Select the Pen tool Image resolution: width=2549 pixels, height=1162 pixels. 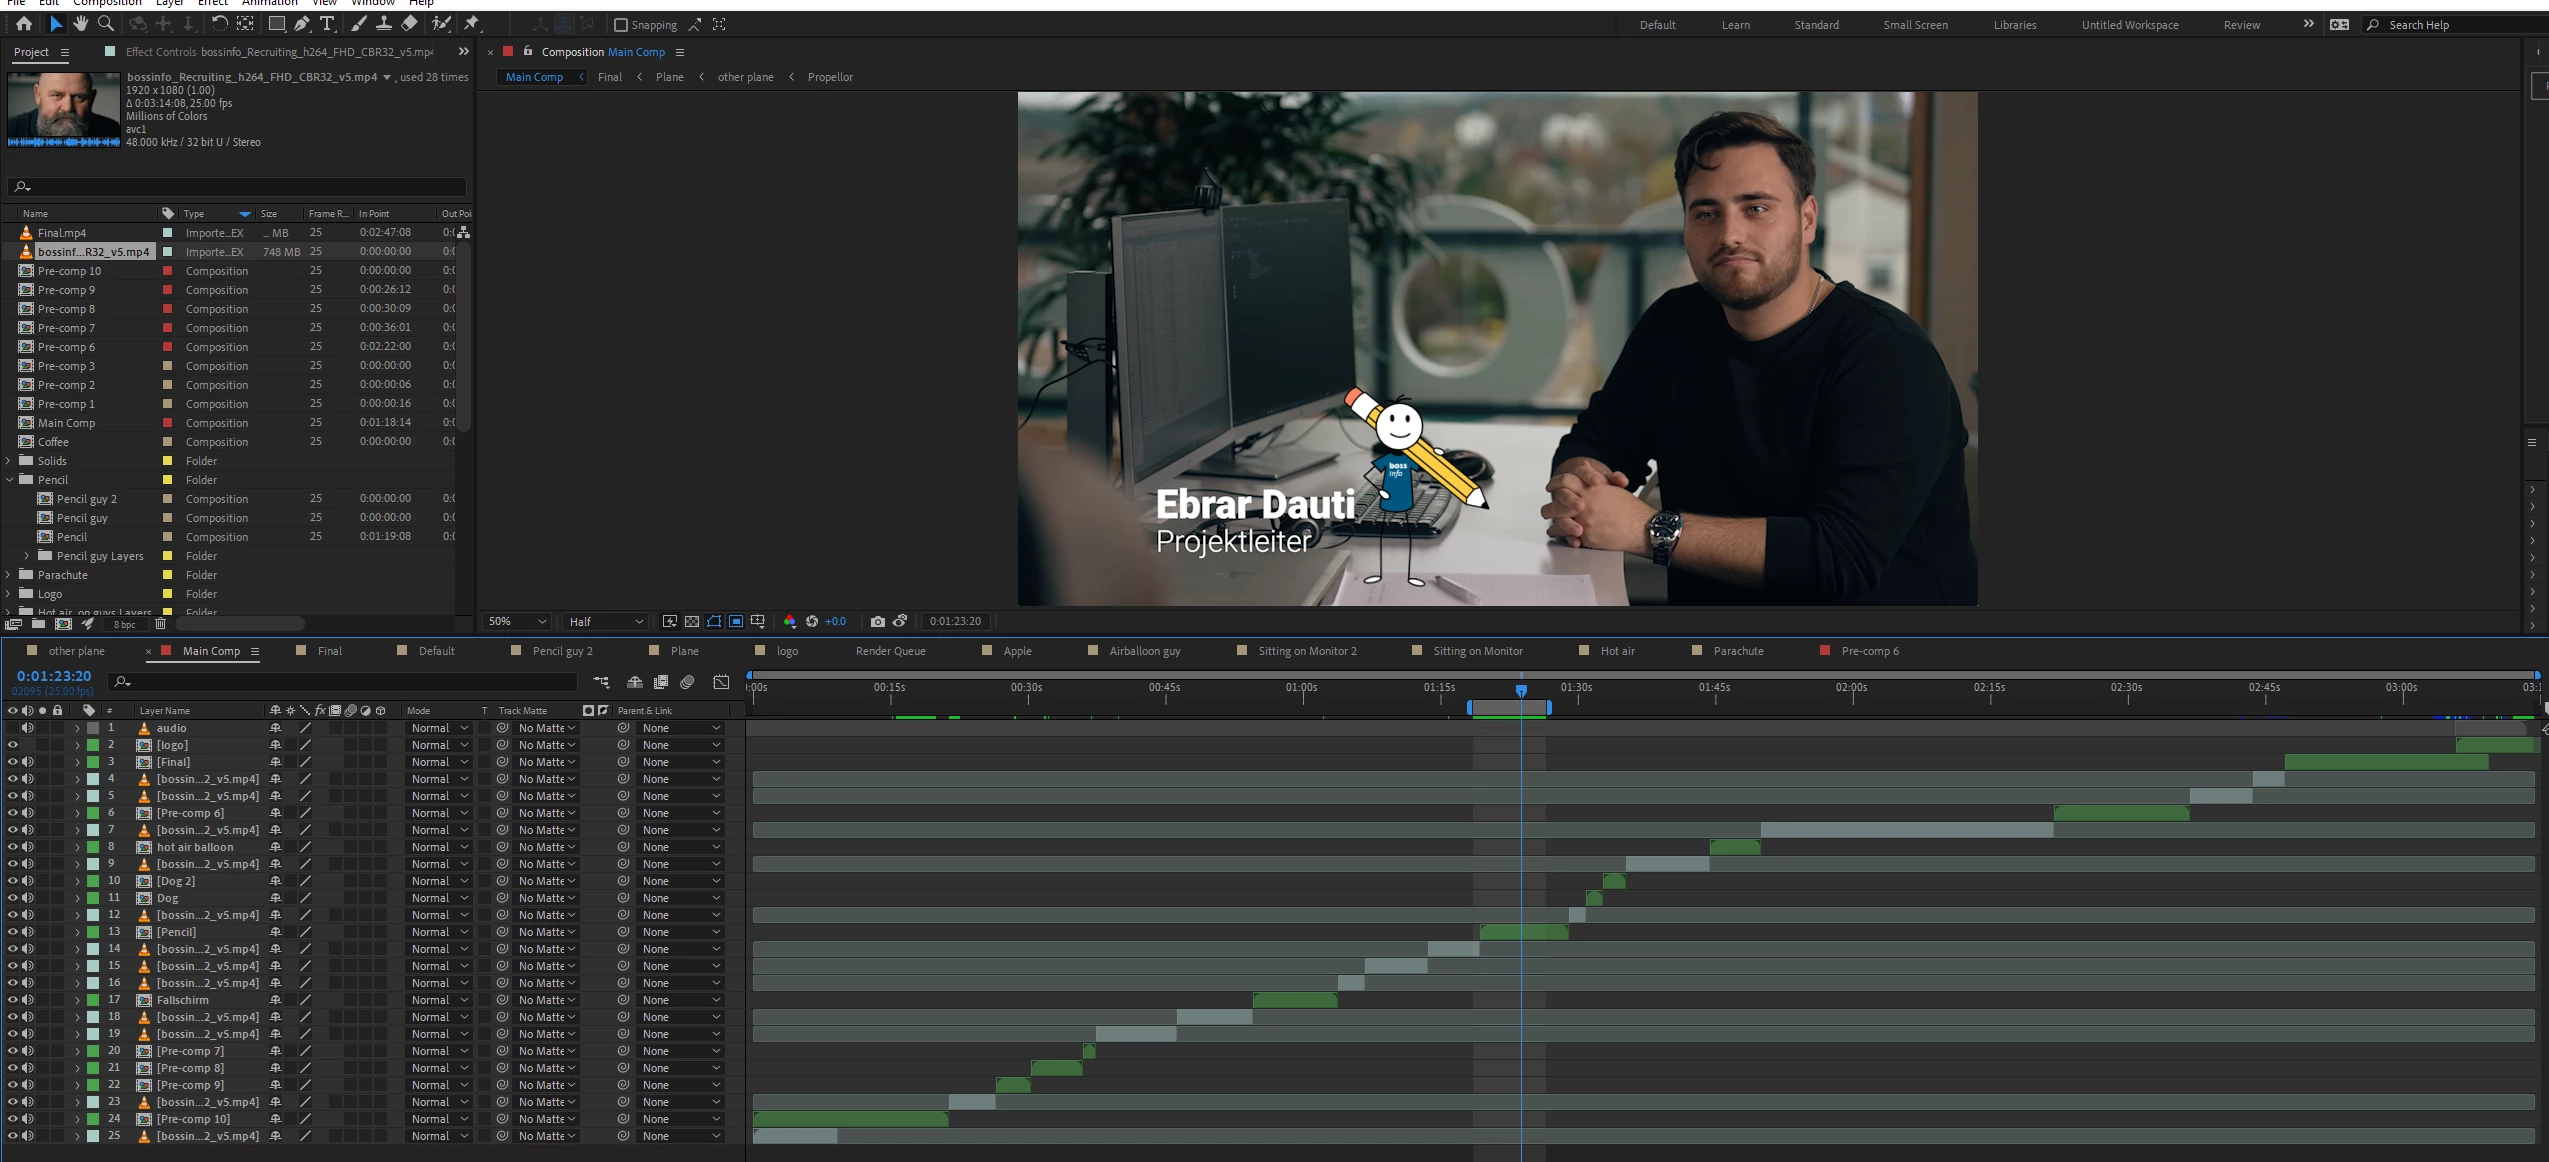[x=301, y=24]
